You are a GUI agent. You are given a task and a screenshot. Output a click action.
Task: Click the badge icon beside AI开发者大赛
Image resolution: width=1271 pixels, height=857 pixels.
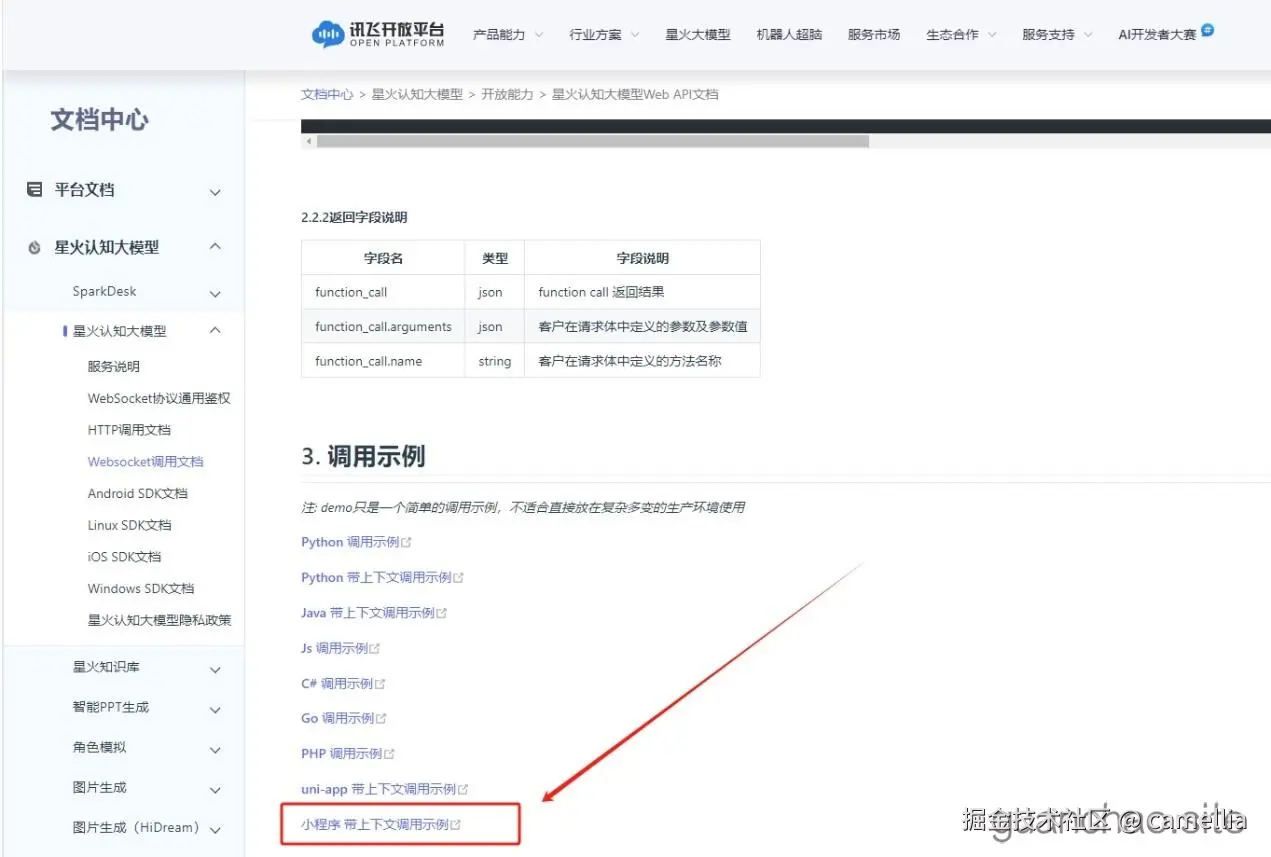click(1208, 29)
